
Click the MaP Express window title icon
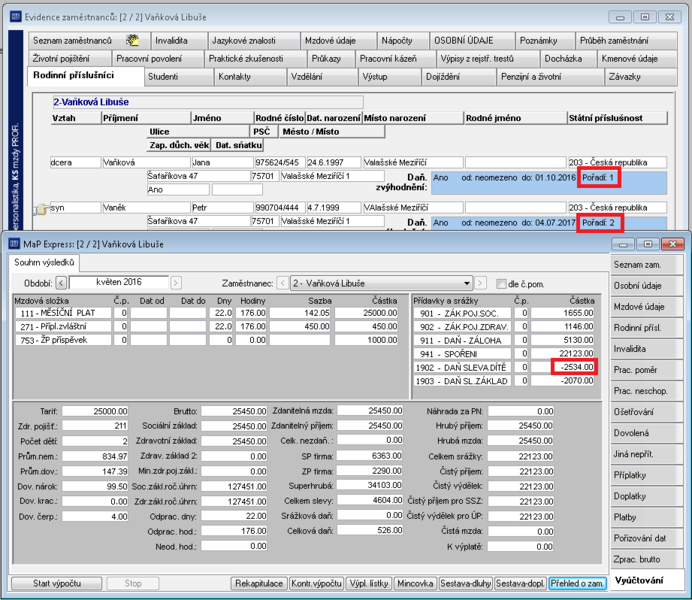[15, 244]
